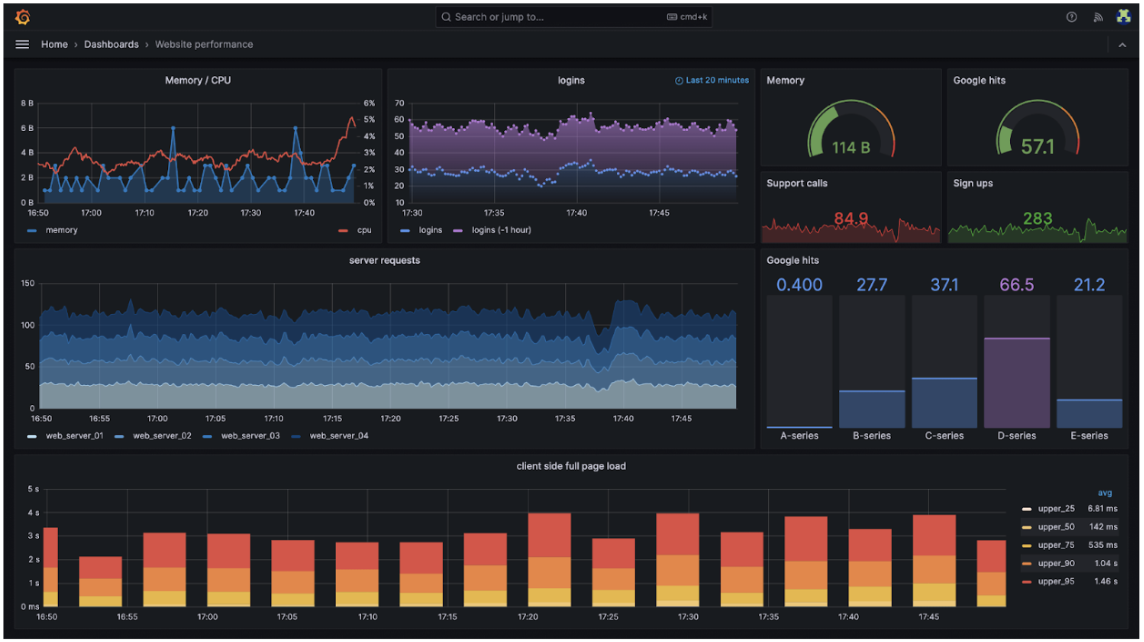The width and height of the screenshot is (1144, 642).
Task: Click the cpu legend red color swatch
Action: coord(344,231)
